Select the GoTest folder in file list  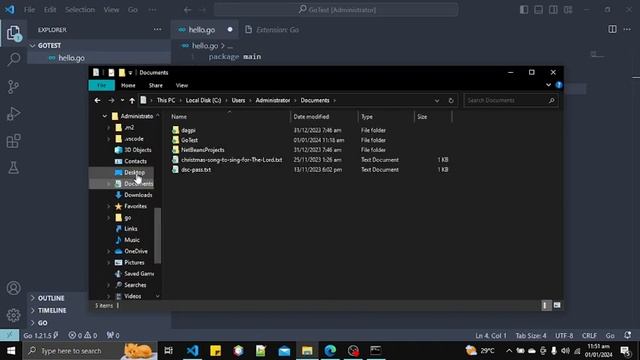tap(189, 140)
